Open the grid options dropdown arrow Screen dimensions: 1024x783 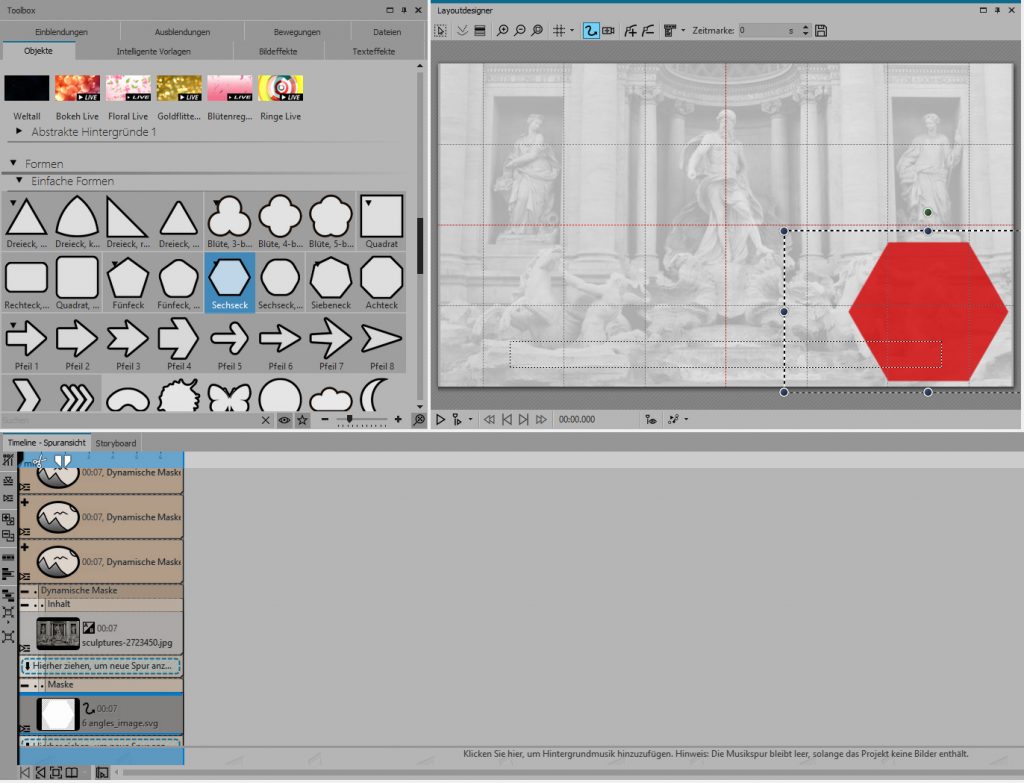pyautogui.click(x=571, y=31)
